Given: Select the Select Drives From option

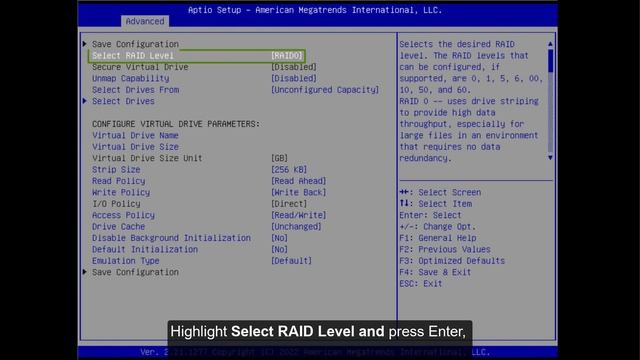Looking at the screenshot, I should 135,90.
